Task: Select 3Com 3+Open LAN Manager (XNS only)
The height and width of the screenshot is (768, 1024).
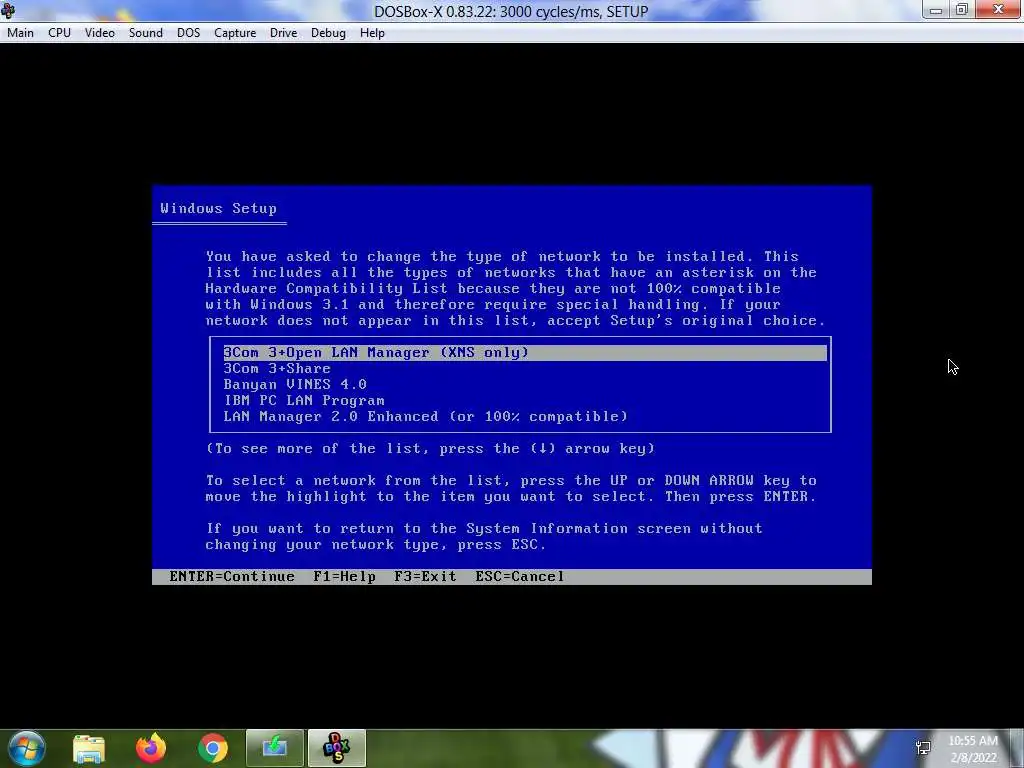Action: 525,353
